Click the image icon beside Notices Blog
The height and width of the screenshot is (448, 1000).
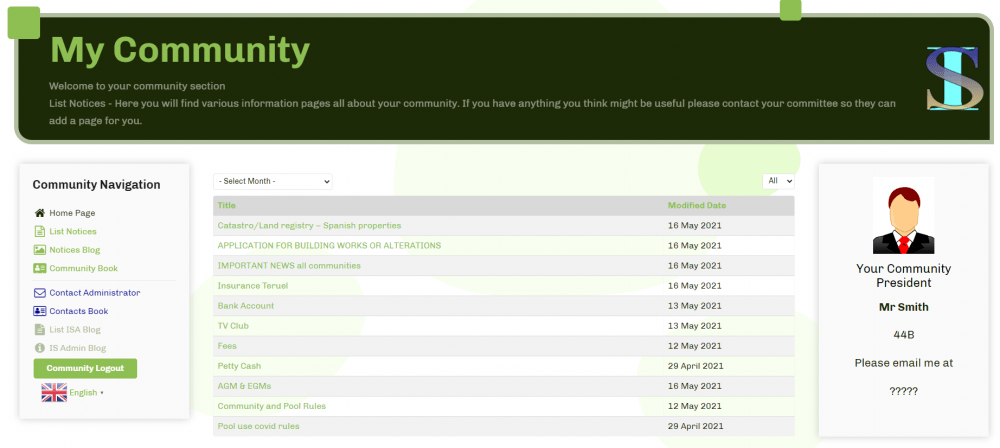click(x=40, y=250)
